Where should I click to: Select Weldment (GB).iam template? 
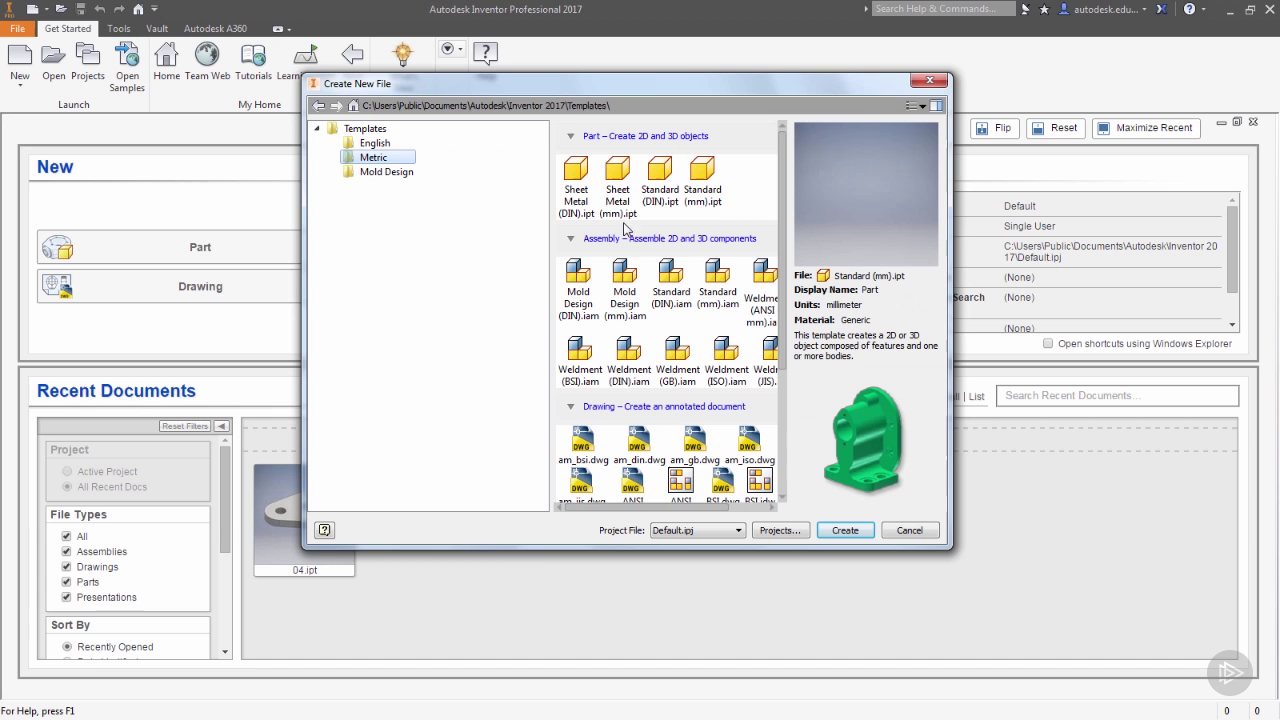(678, 361)
